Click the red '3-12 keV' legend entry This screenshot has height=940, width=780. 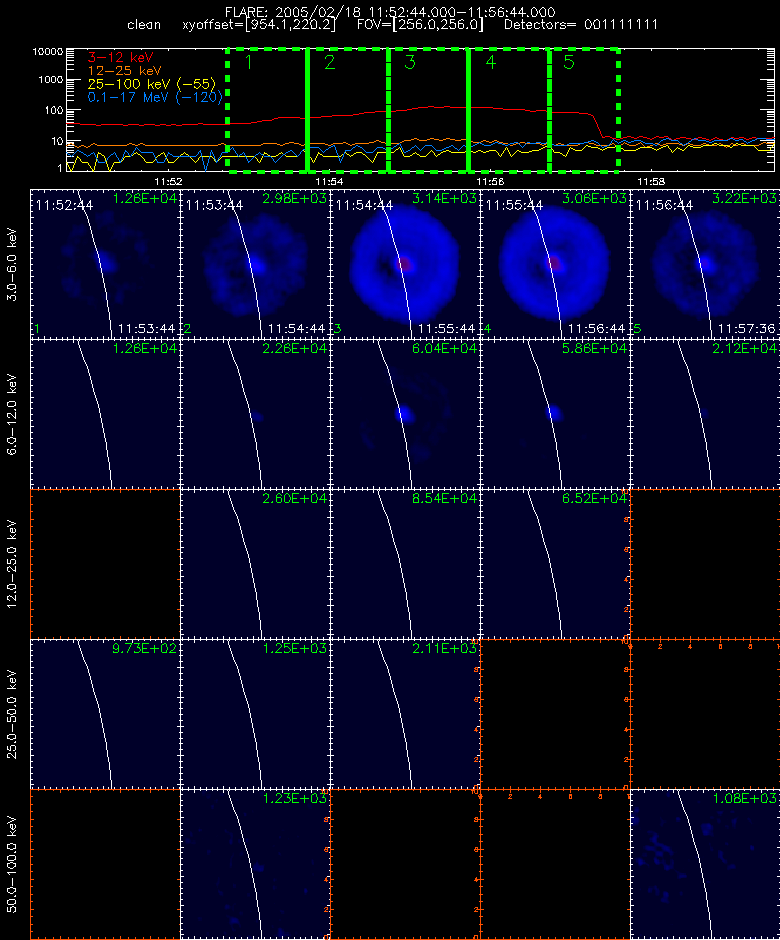(x=121, y=58)
